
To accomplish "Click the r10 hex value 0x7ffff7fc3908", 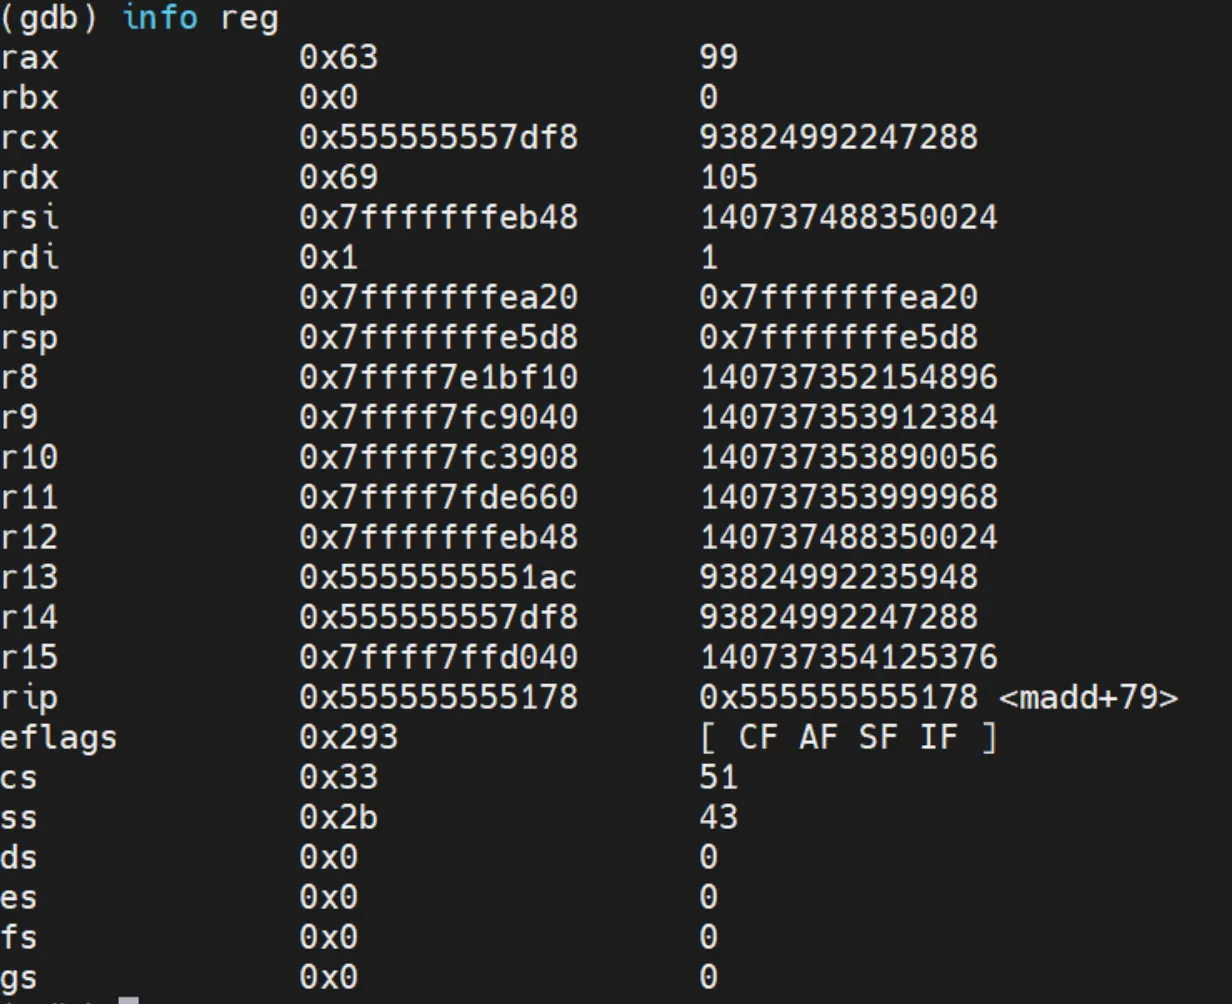I will [438, 458].
